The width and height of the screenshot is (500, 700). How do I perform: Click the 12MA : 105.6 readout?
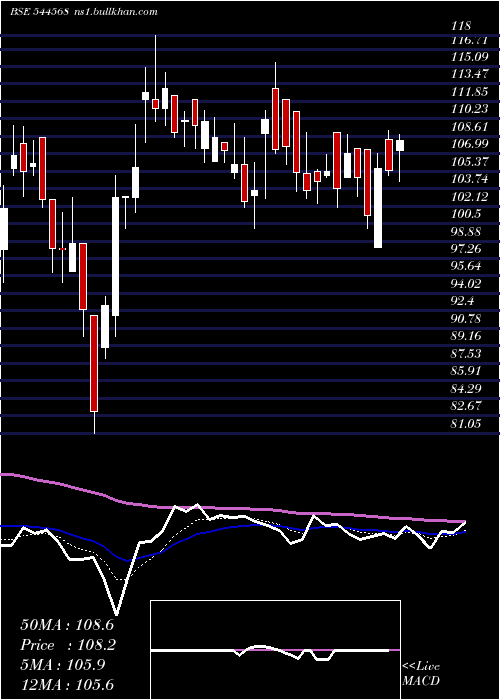click(x=67, y=684)
